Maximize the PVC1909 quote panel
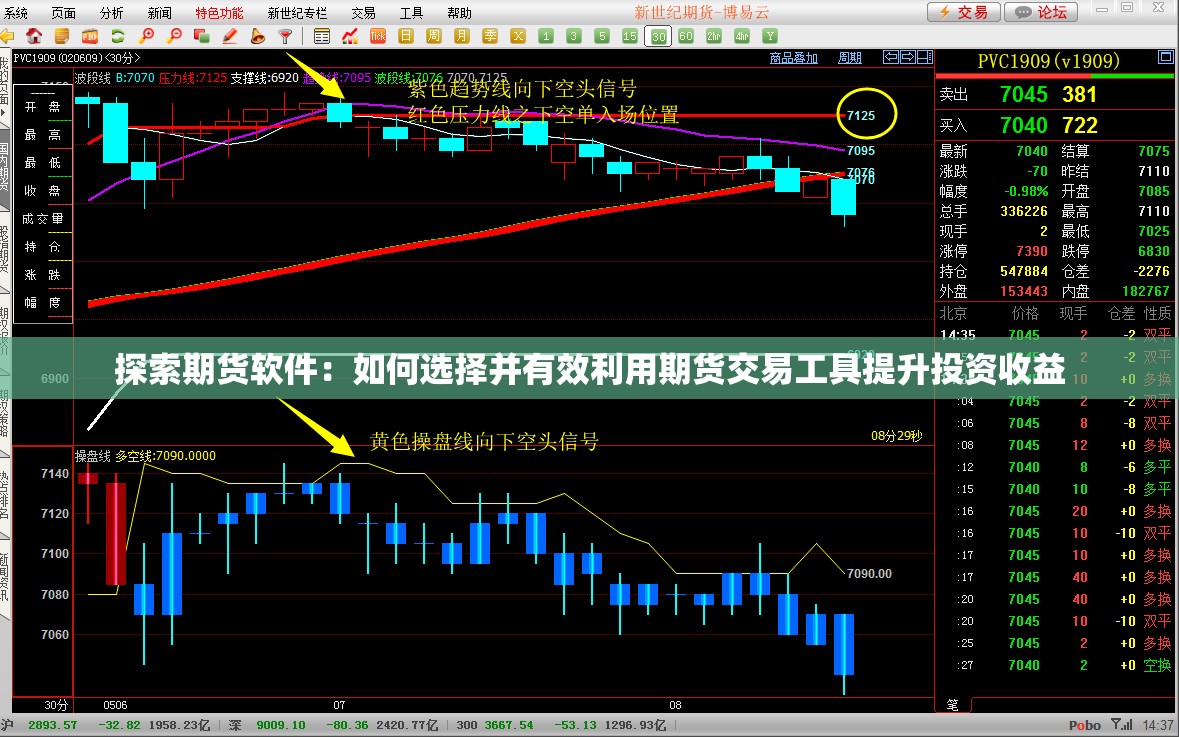Screen dimensions: 1179x737 pos(1165,57)
